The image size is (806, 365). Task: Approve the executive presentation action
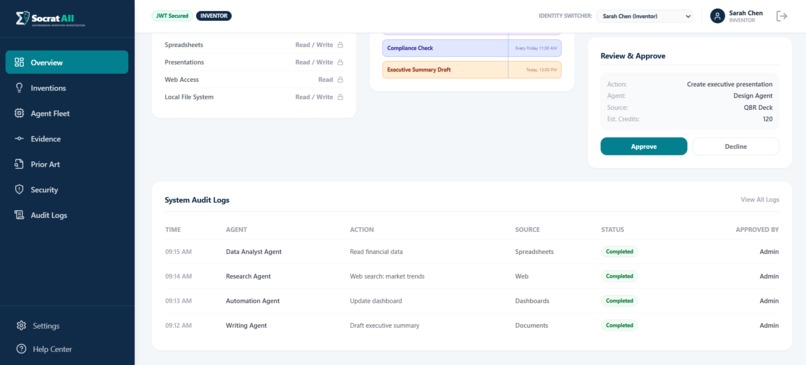point(644,147)
